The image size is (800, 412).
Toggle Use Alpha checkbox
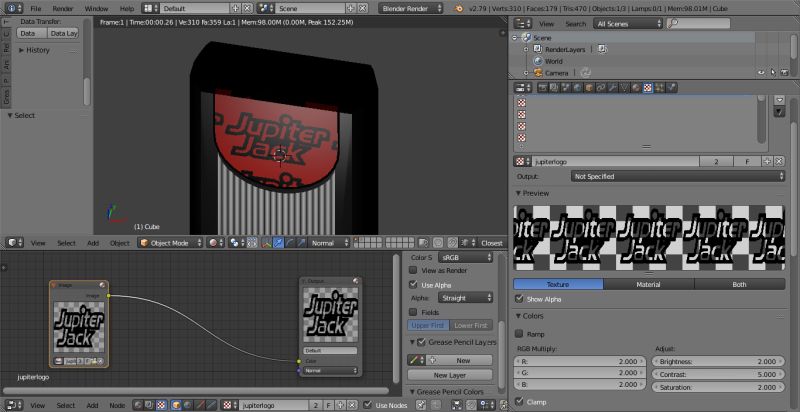[x=413, y=285]
